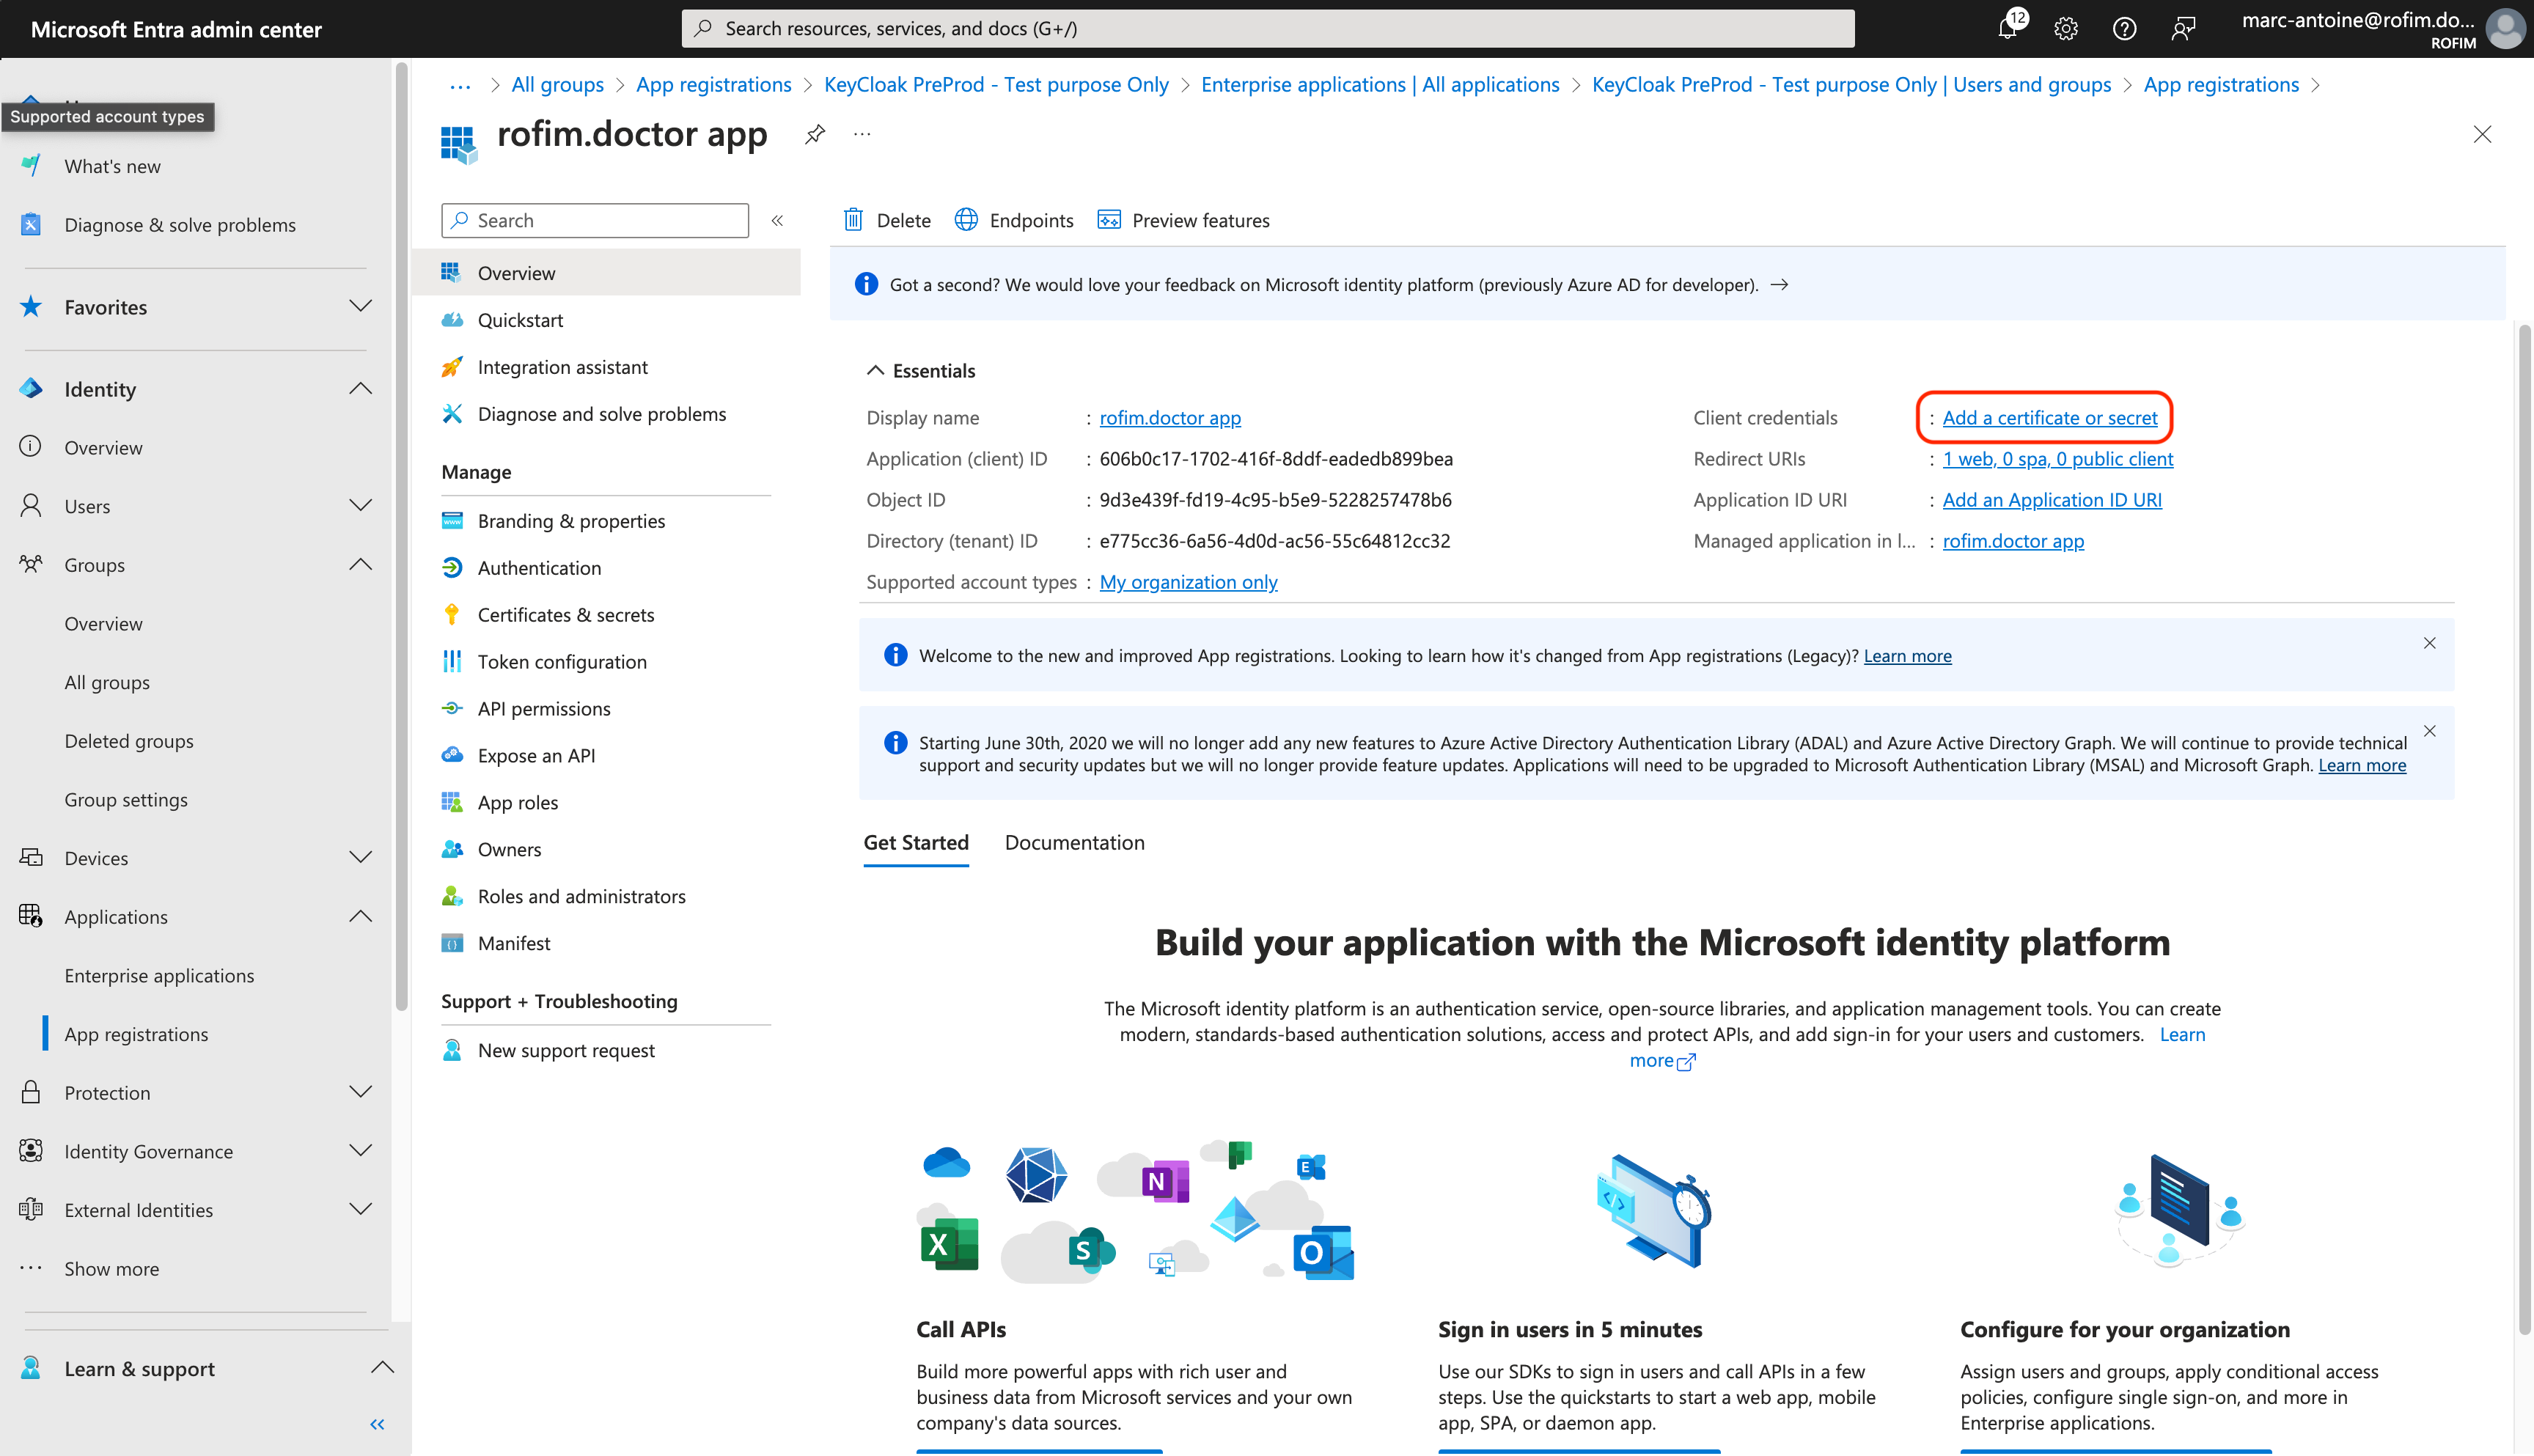
Task: Collapse the Essentials section
Action: [x=875, y=371]
